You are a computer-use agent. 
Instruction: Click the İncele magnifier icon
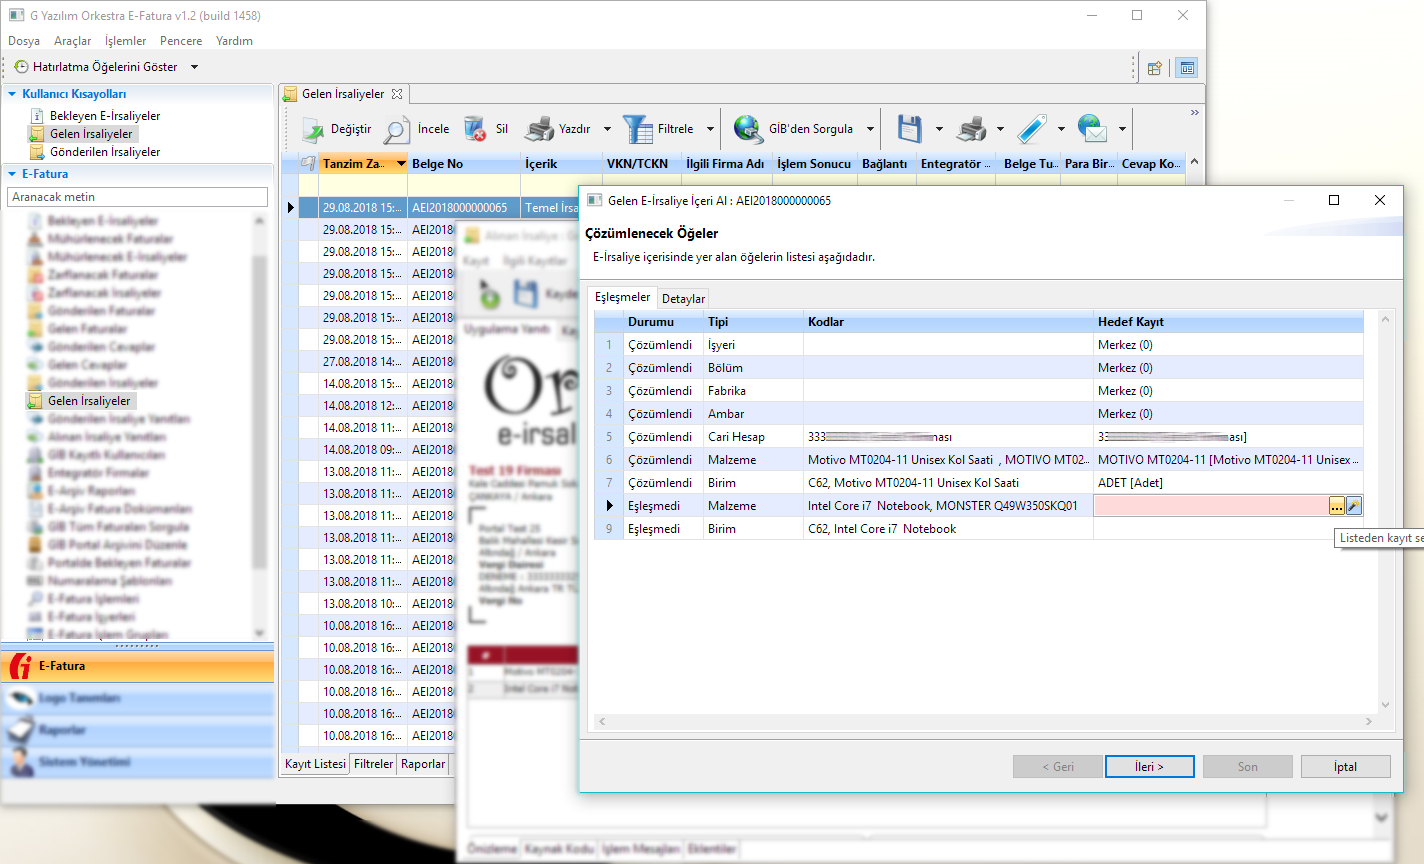click(x=398, y=129)
